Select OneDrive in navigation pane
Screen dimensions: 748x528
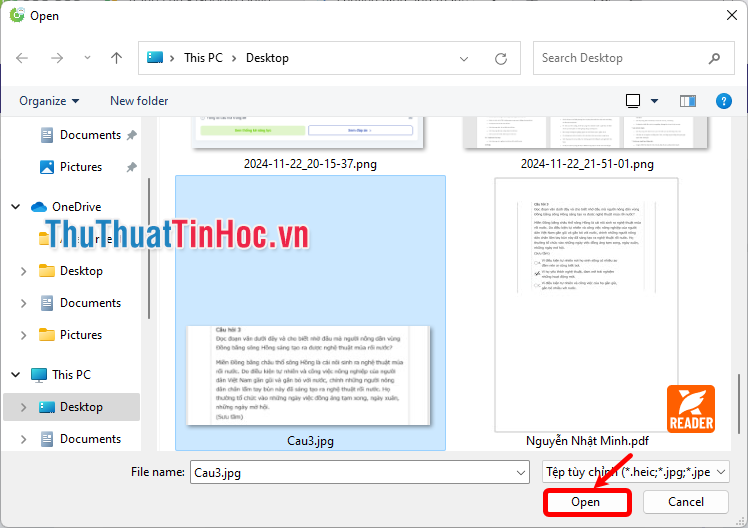[76, 207]
